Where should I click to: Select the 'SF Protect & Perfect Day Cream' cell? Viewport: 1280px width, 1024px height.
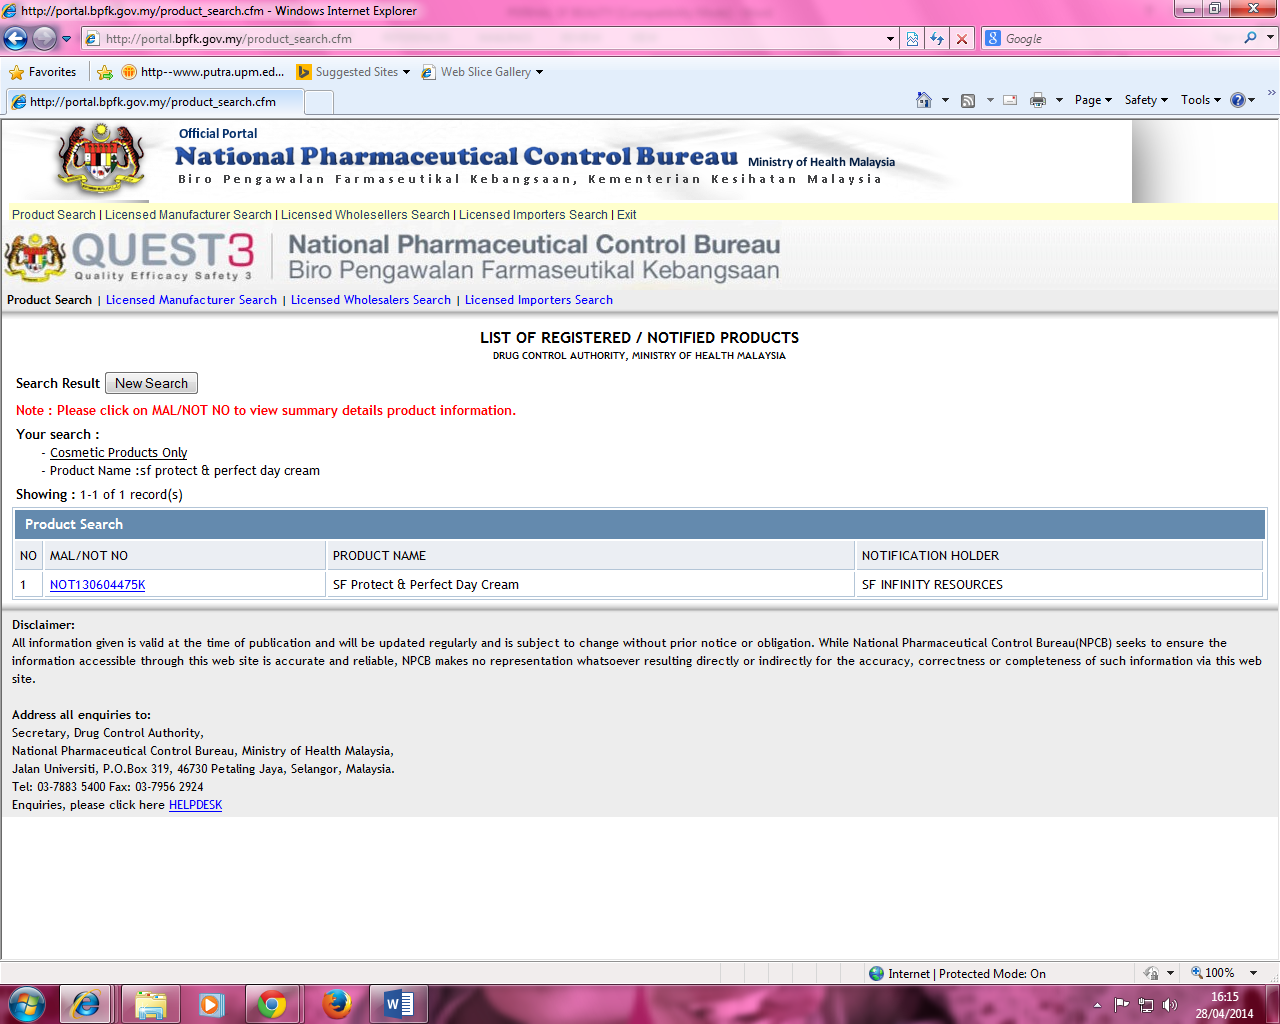click(x=591, y=585)
